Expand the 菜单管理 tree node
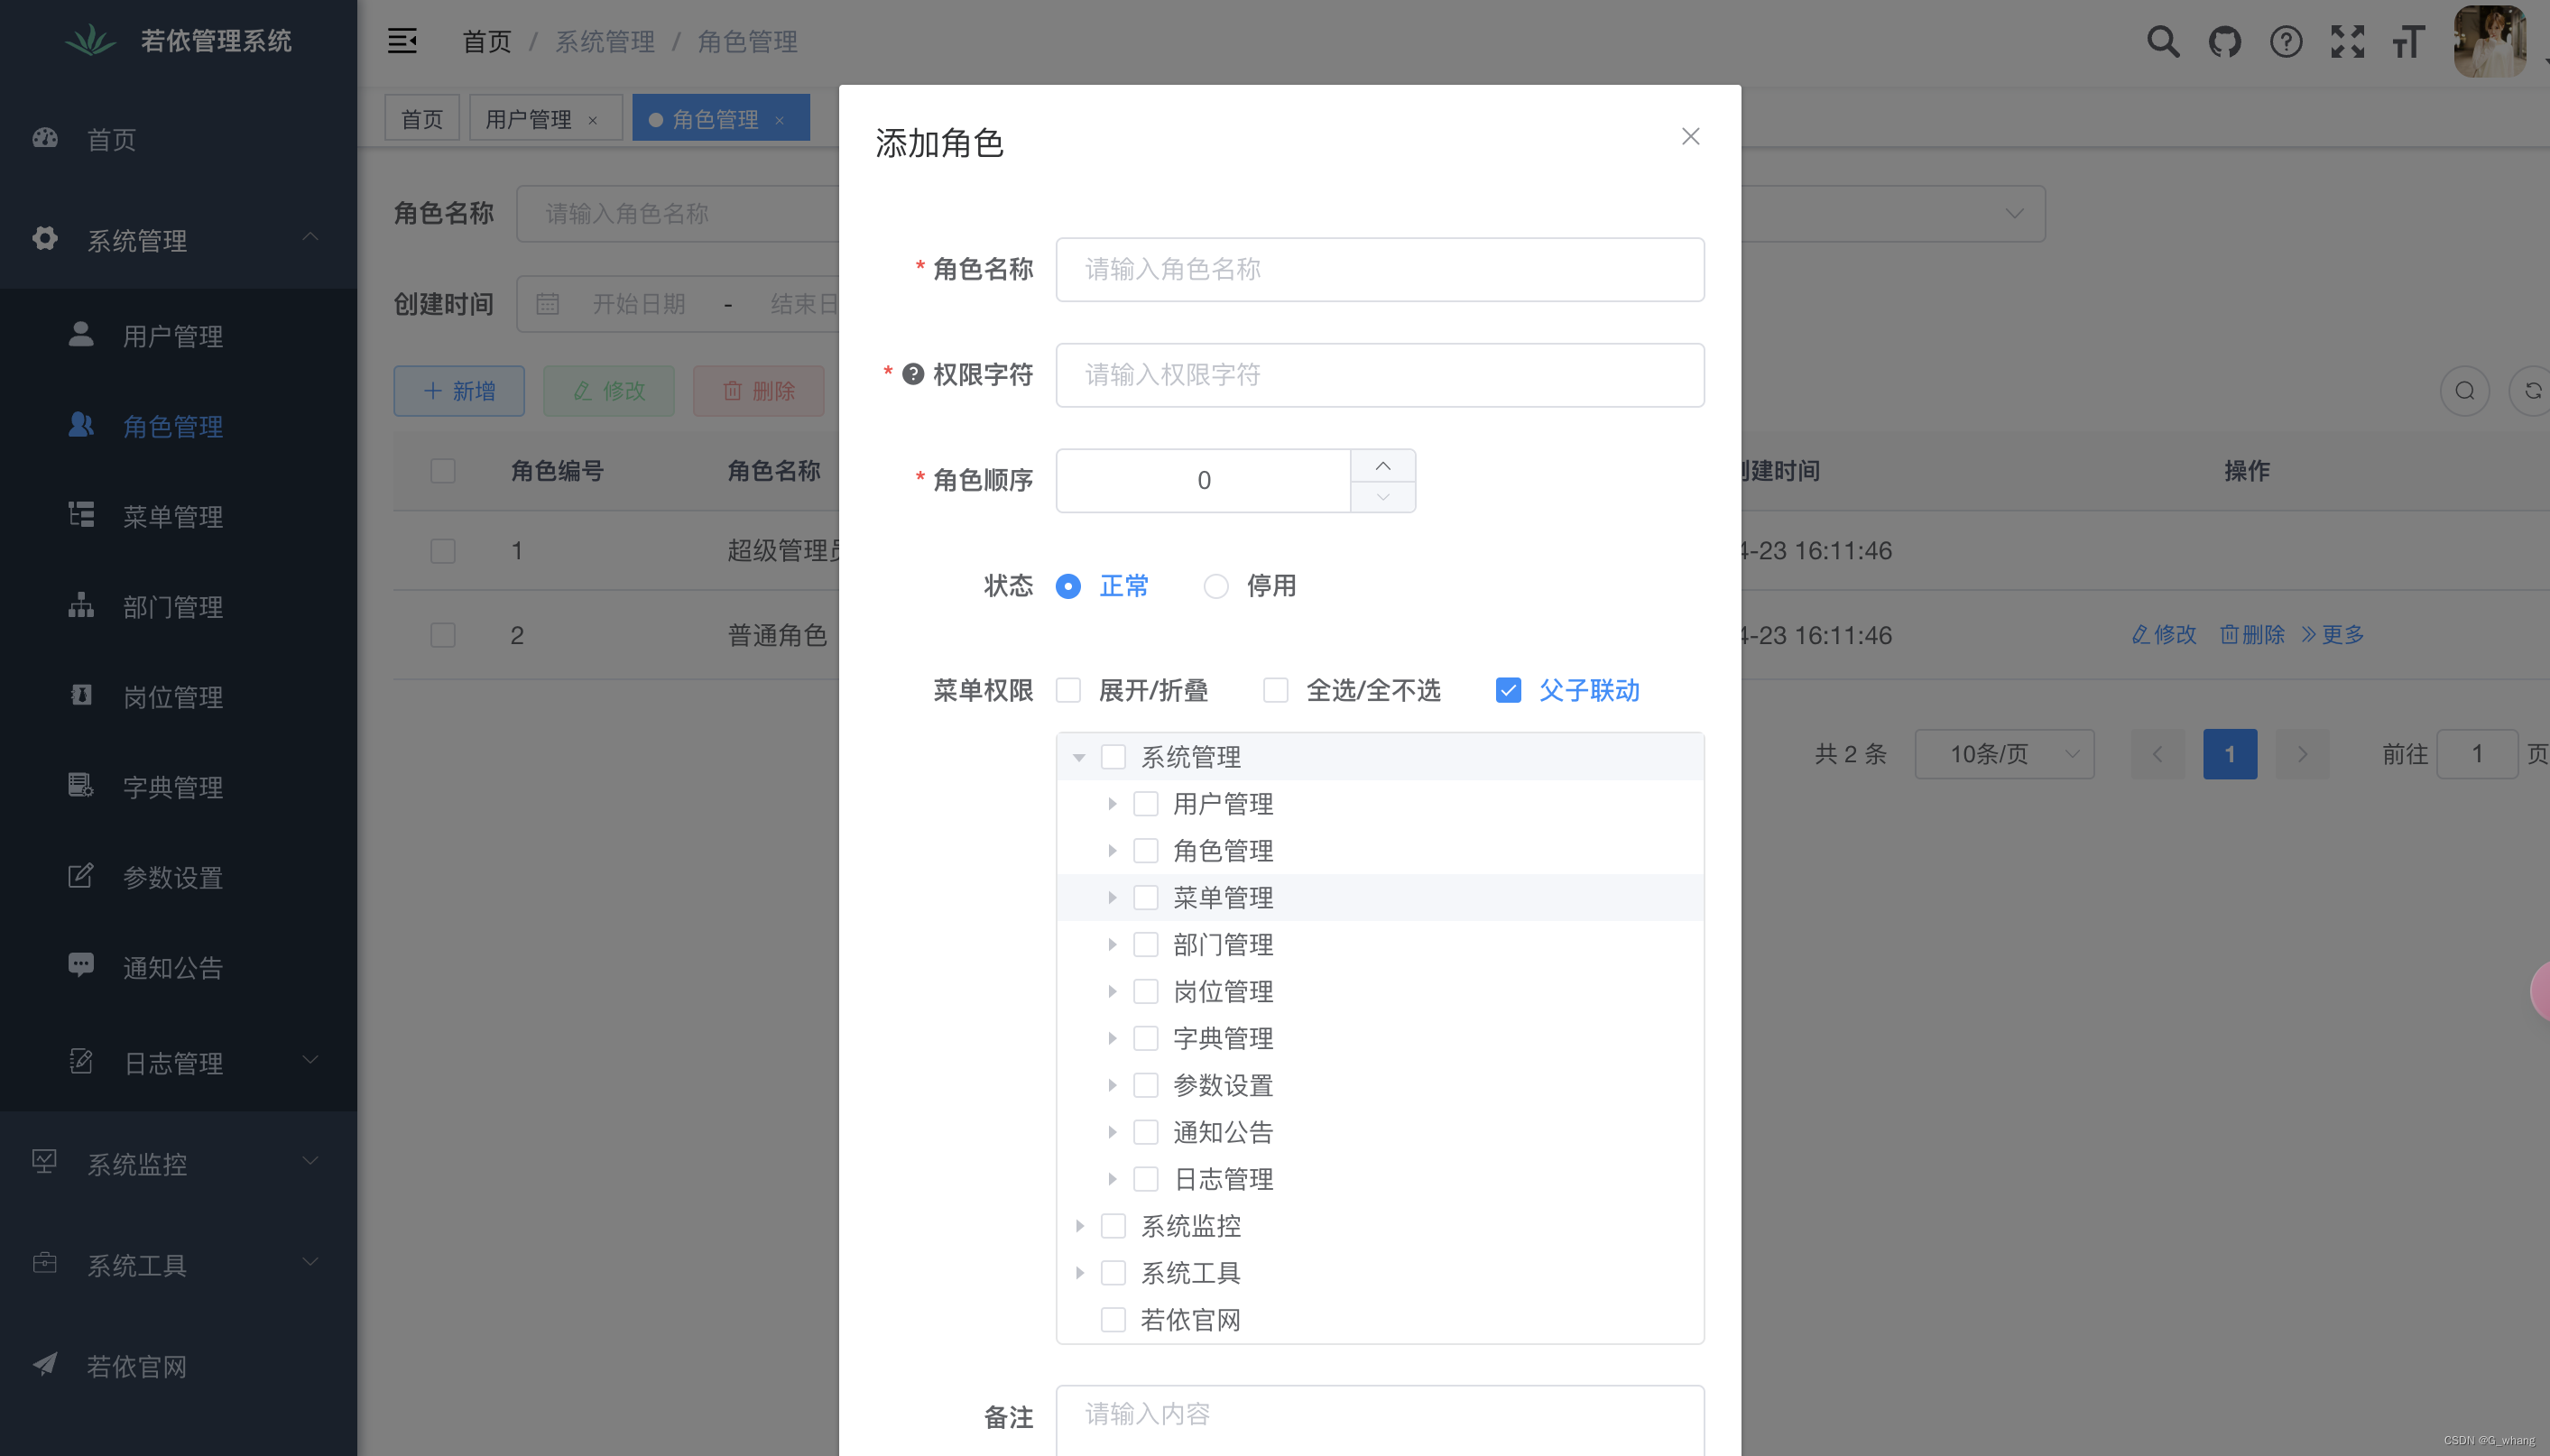Image resolution: width=2550 pixels, height=1456 pixels. pos(1111,898)
